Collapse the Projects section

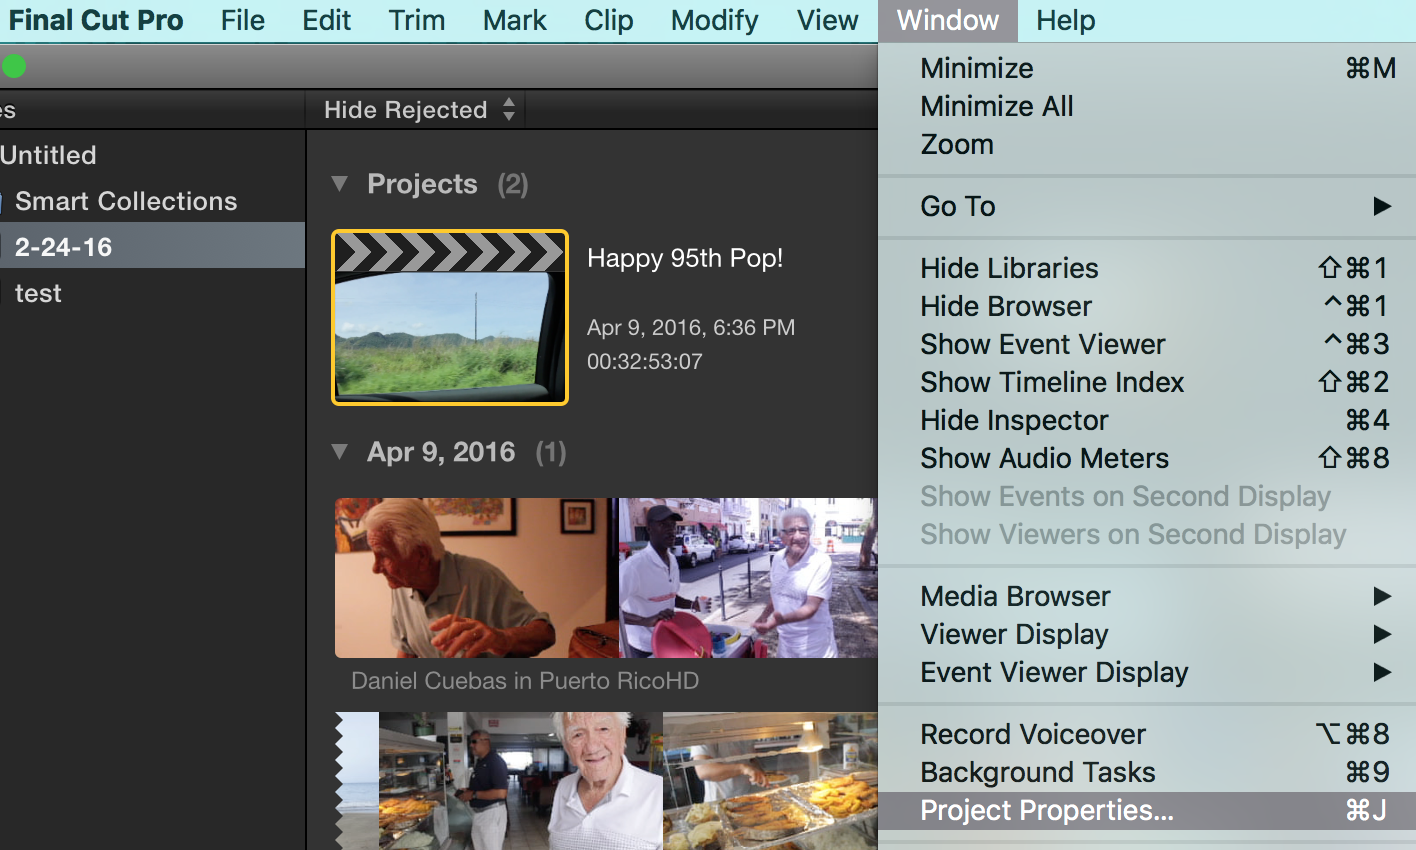tap(340, 184)
